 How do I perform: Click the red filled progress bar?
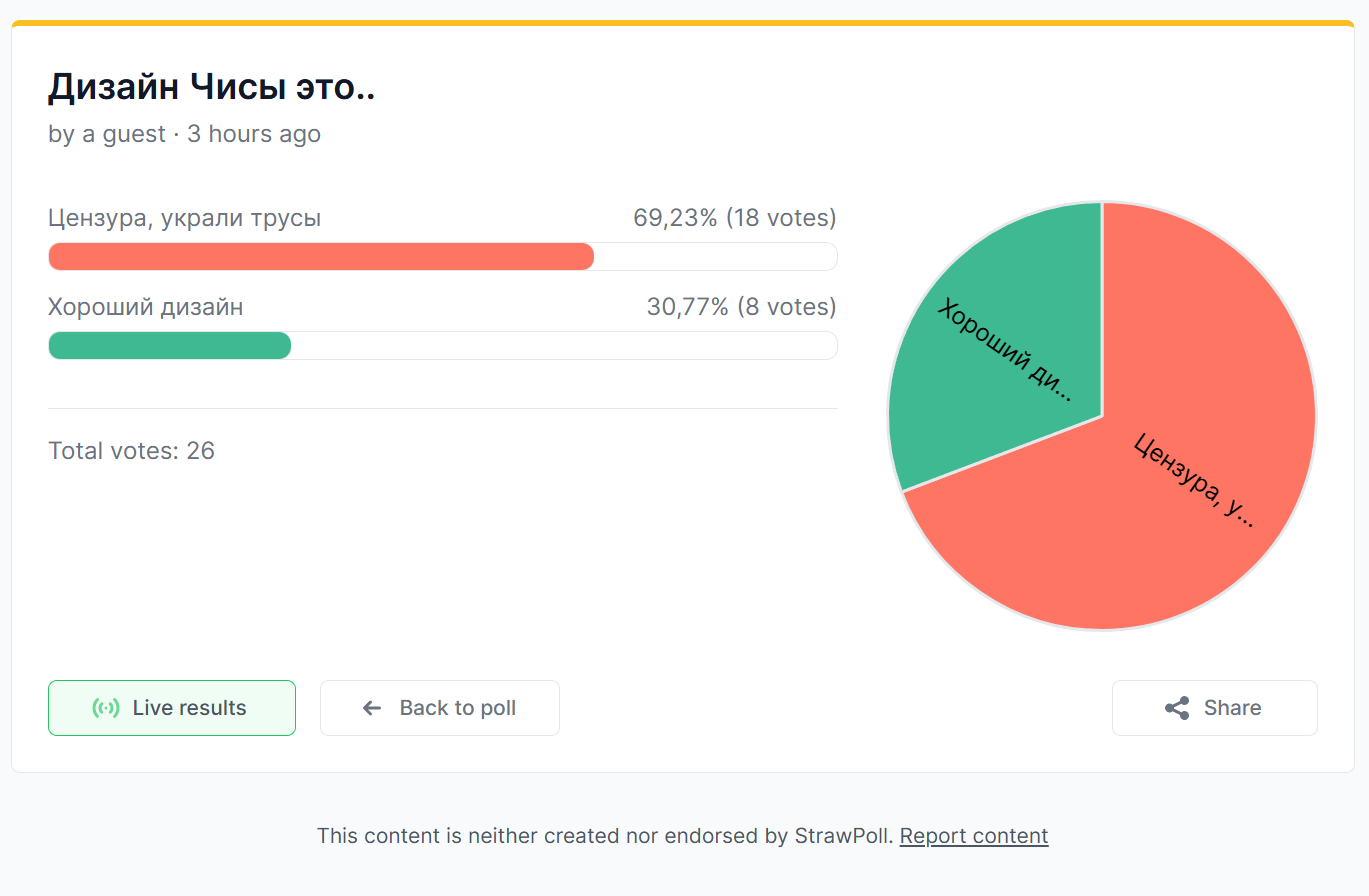point(320,257)
